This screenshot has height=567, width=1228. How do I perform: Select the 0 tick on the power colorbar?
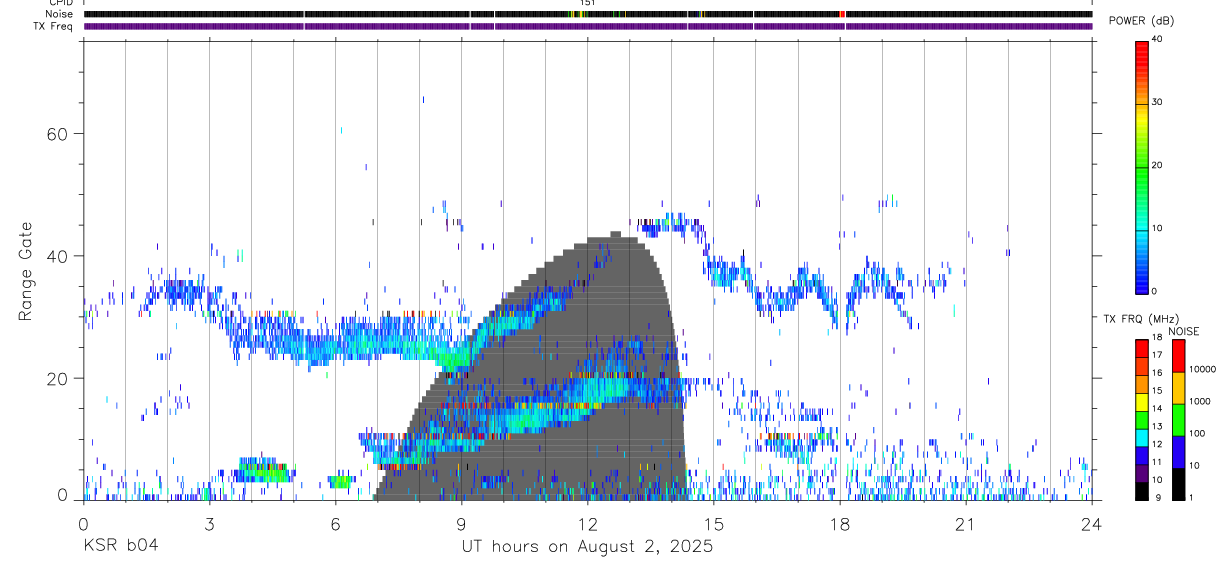pos(1154,291)
